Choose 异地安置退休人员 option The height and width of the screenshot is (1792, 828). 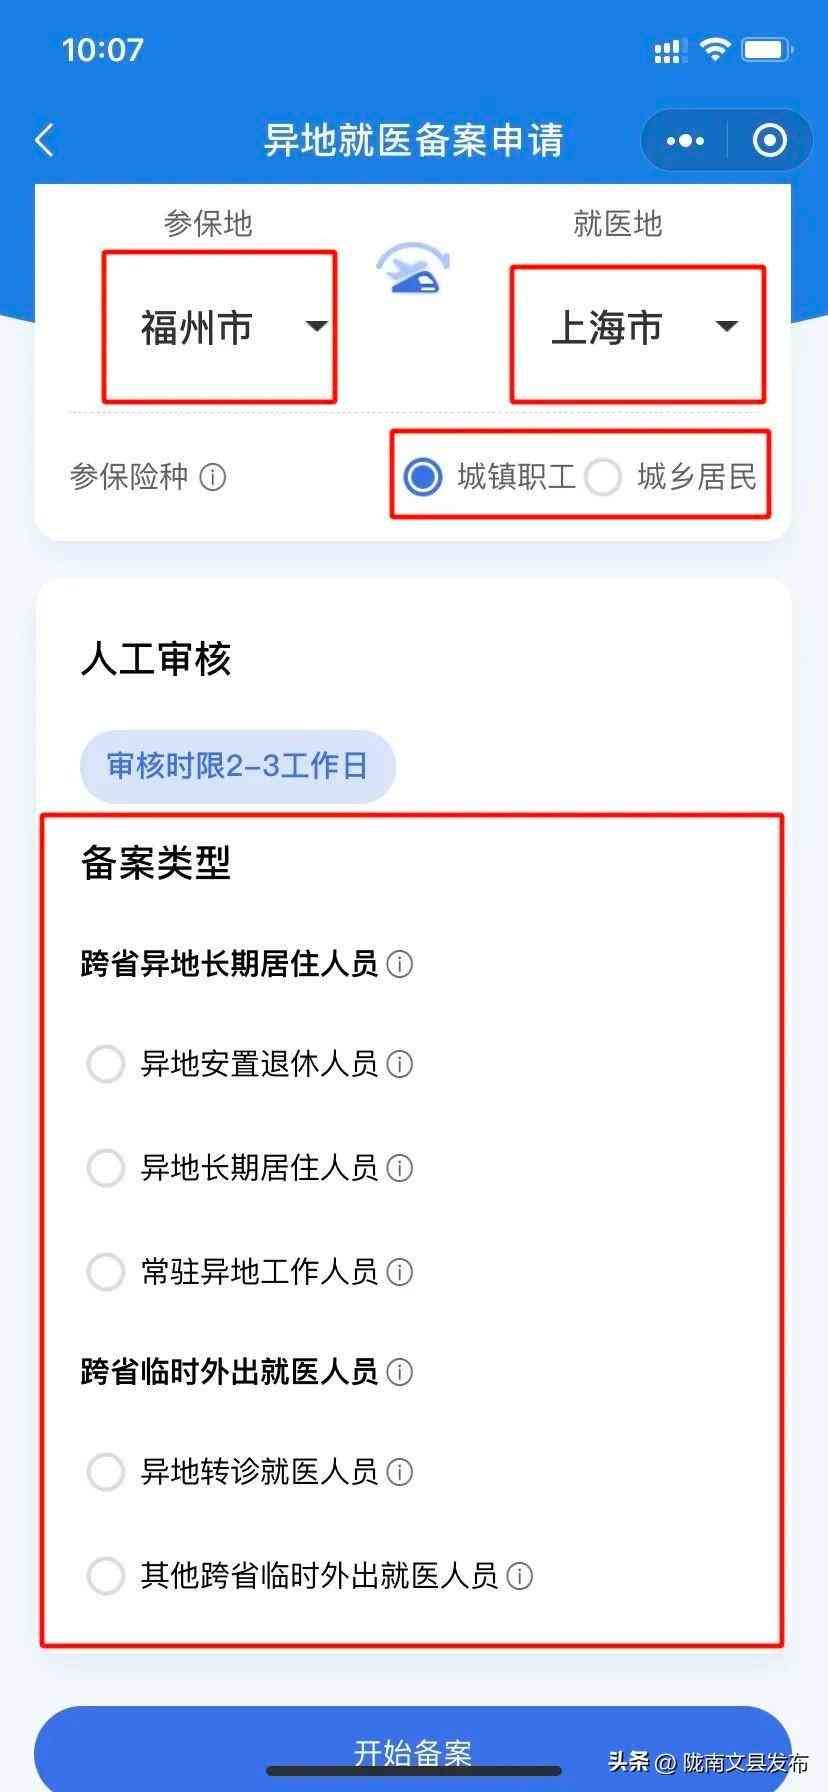tap(106, 1064)
